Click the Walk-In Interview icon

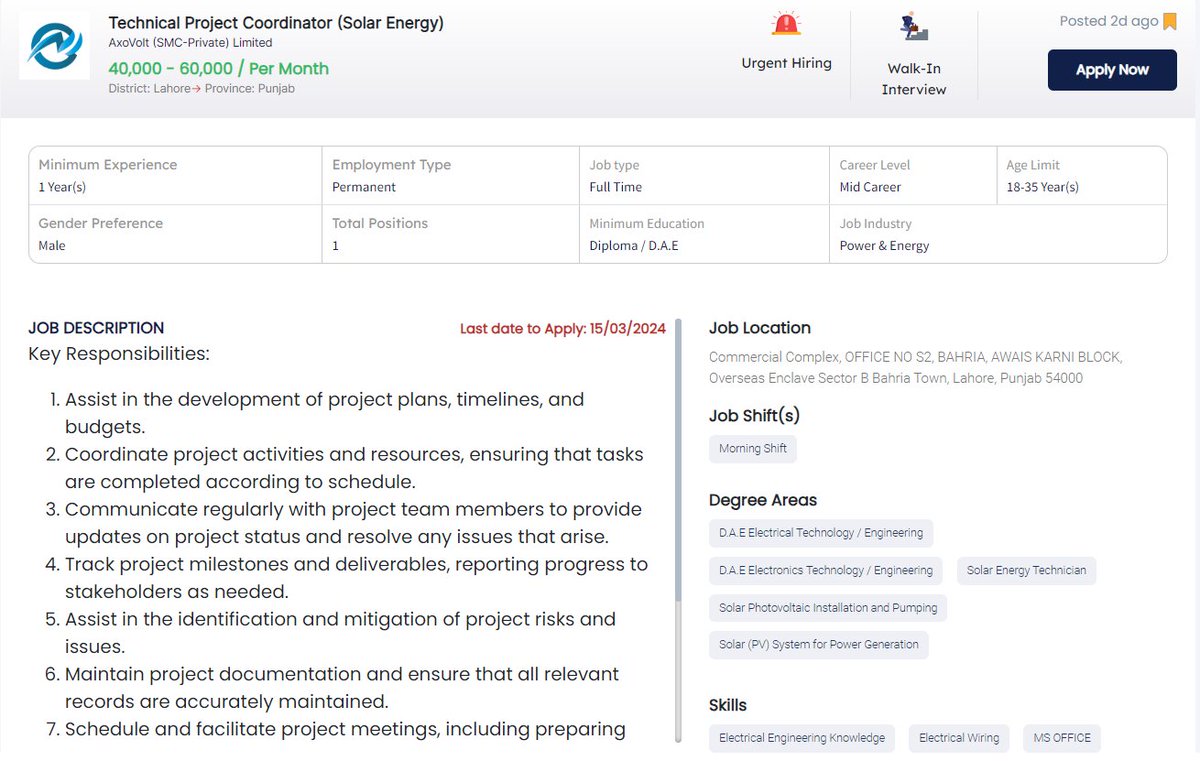pyautogui.click(x=914, y=27)
